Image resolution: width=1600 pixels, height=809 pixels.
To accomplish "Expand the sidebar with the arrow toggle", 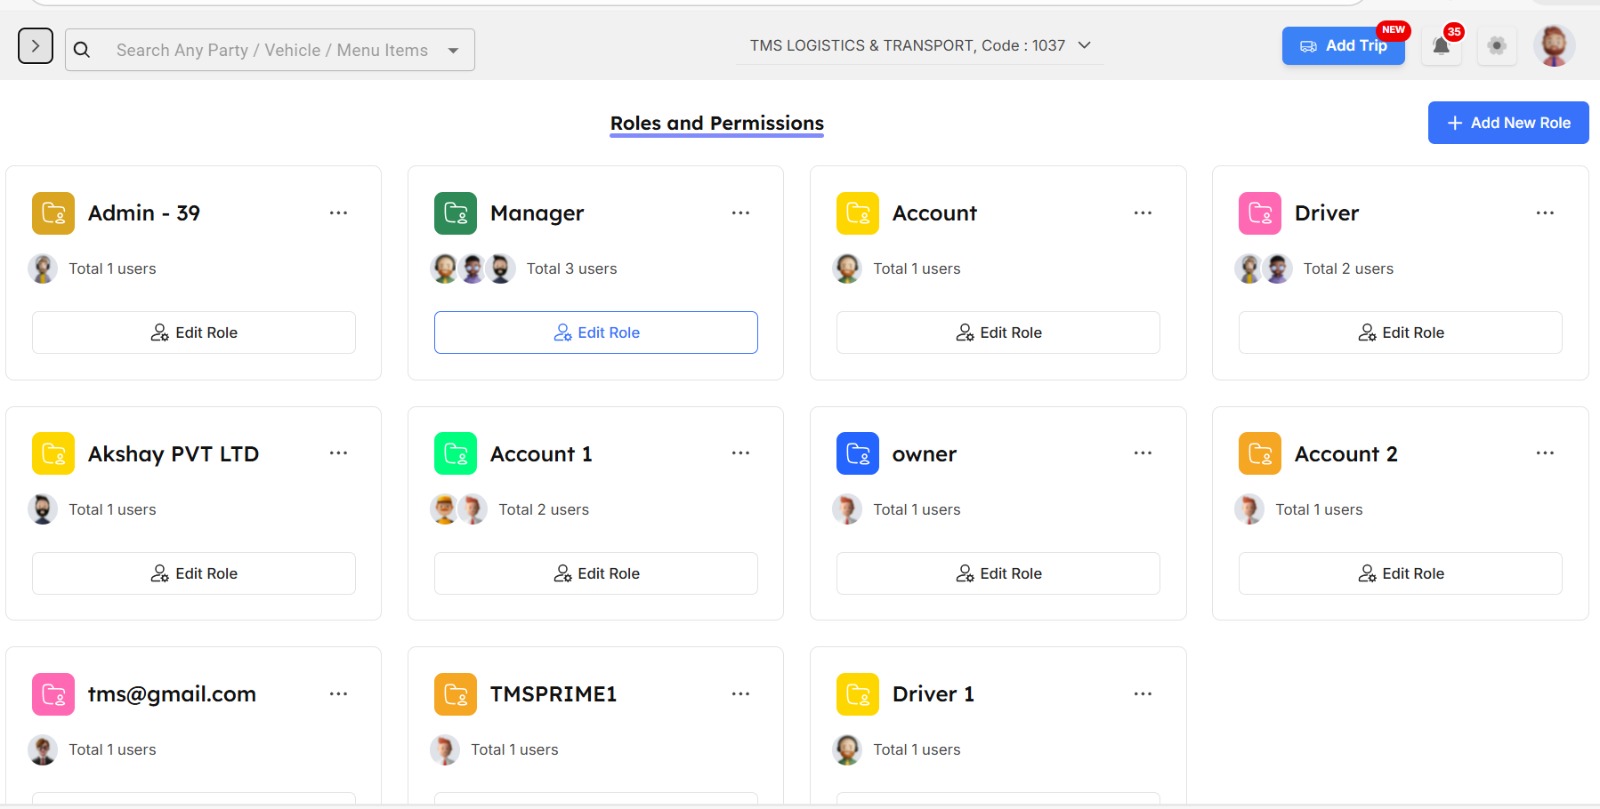I will coord(35,46).
